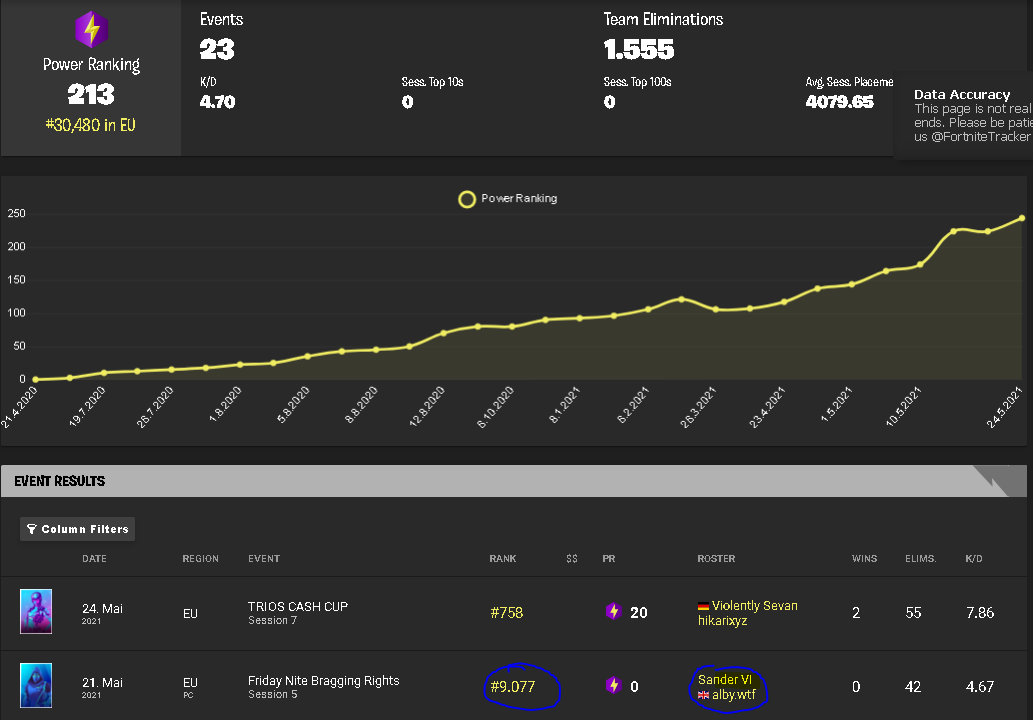Click the first chart data point at 21.4.2020
Screen dimensions: 1033x720
point(36,379)
